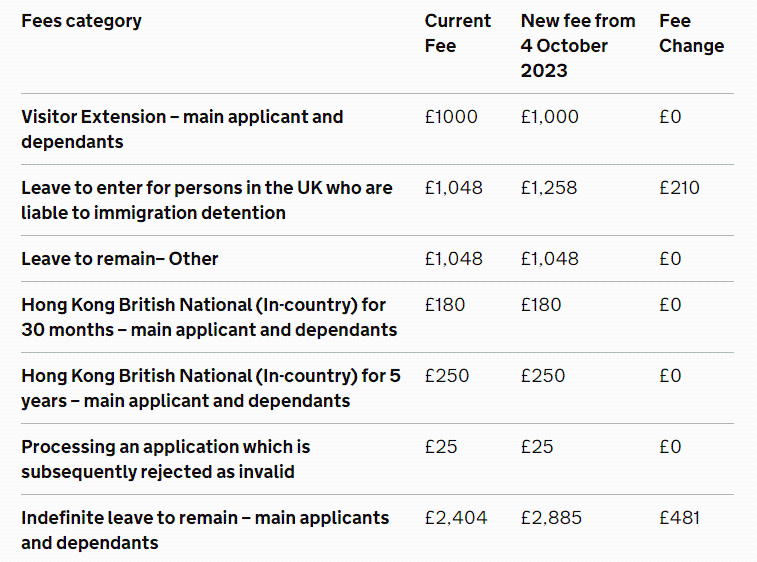
Task: Click 'Leave to enter for persons' row label
Action: click(x=206, y=200)
